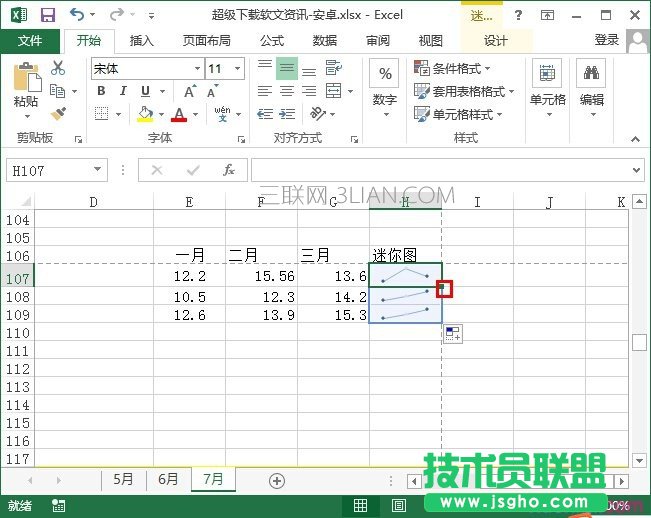Expand the font size dropdown showing 11
The height and width of the screenshot is (518, 651).
pos(237,69)
